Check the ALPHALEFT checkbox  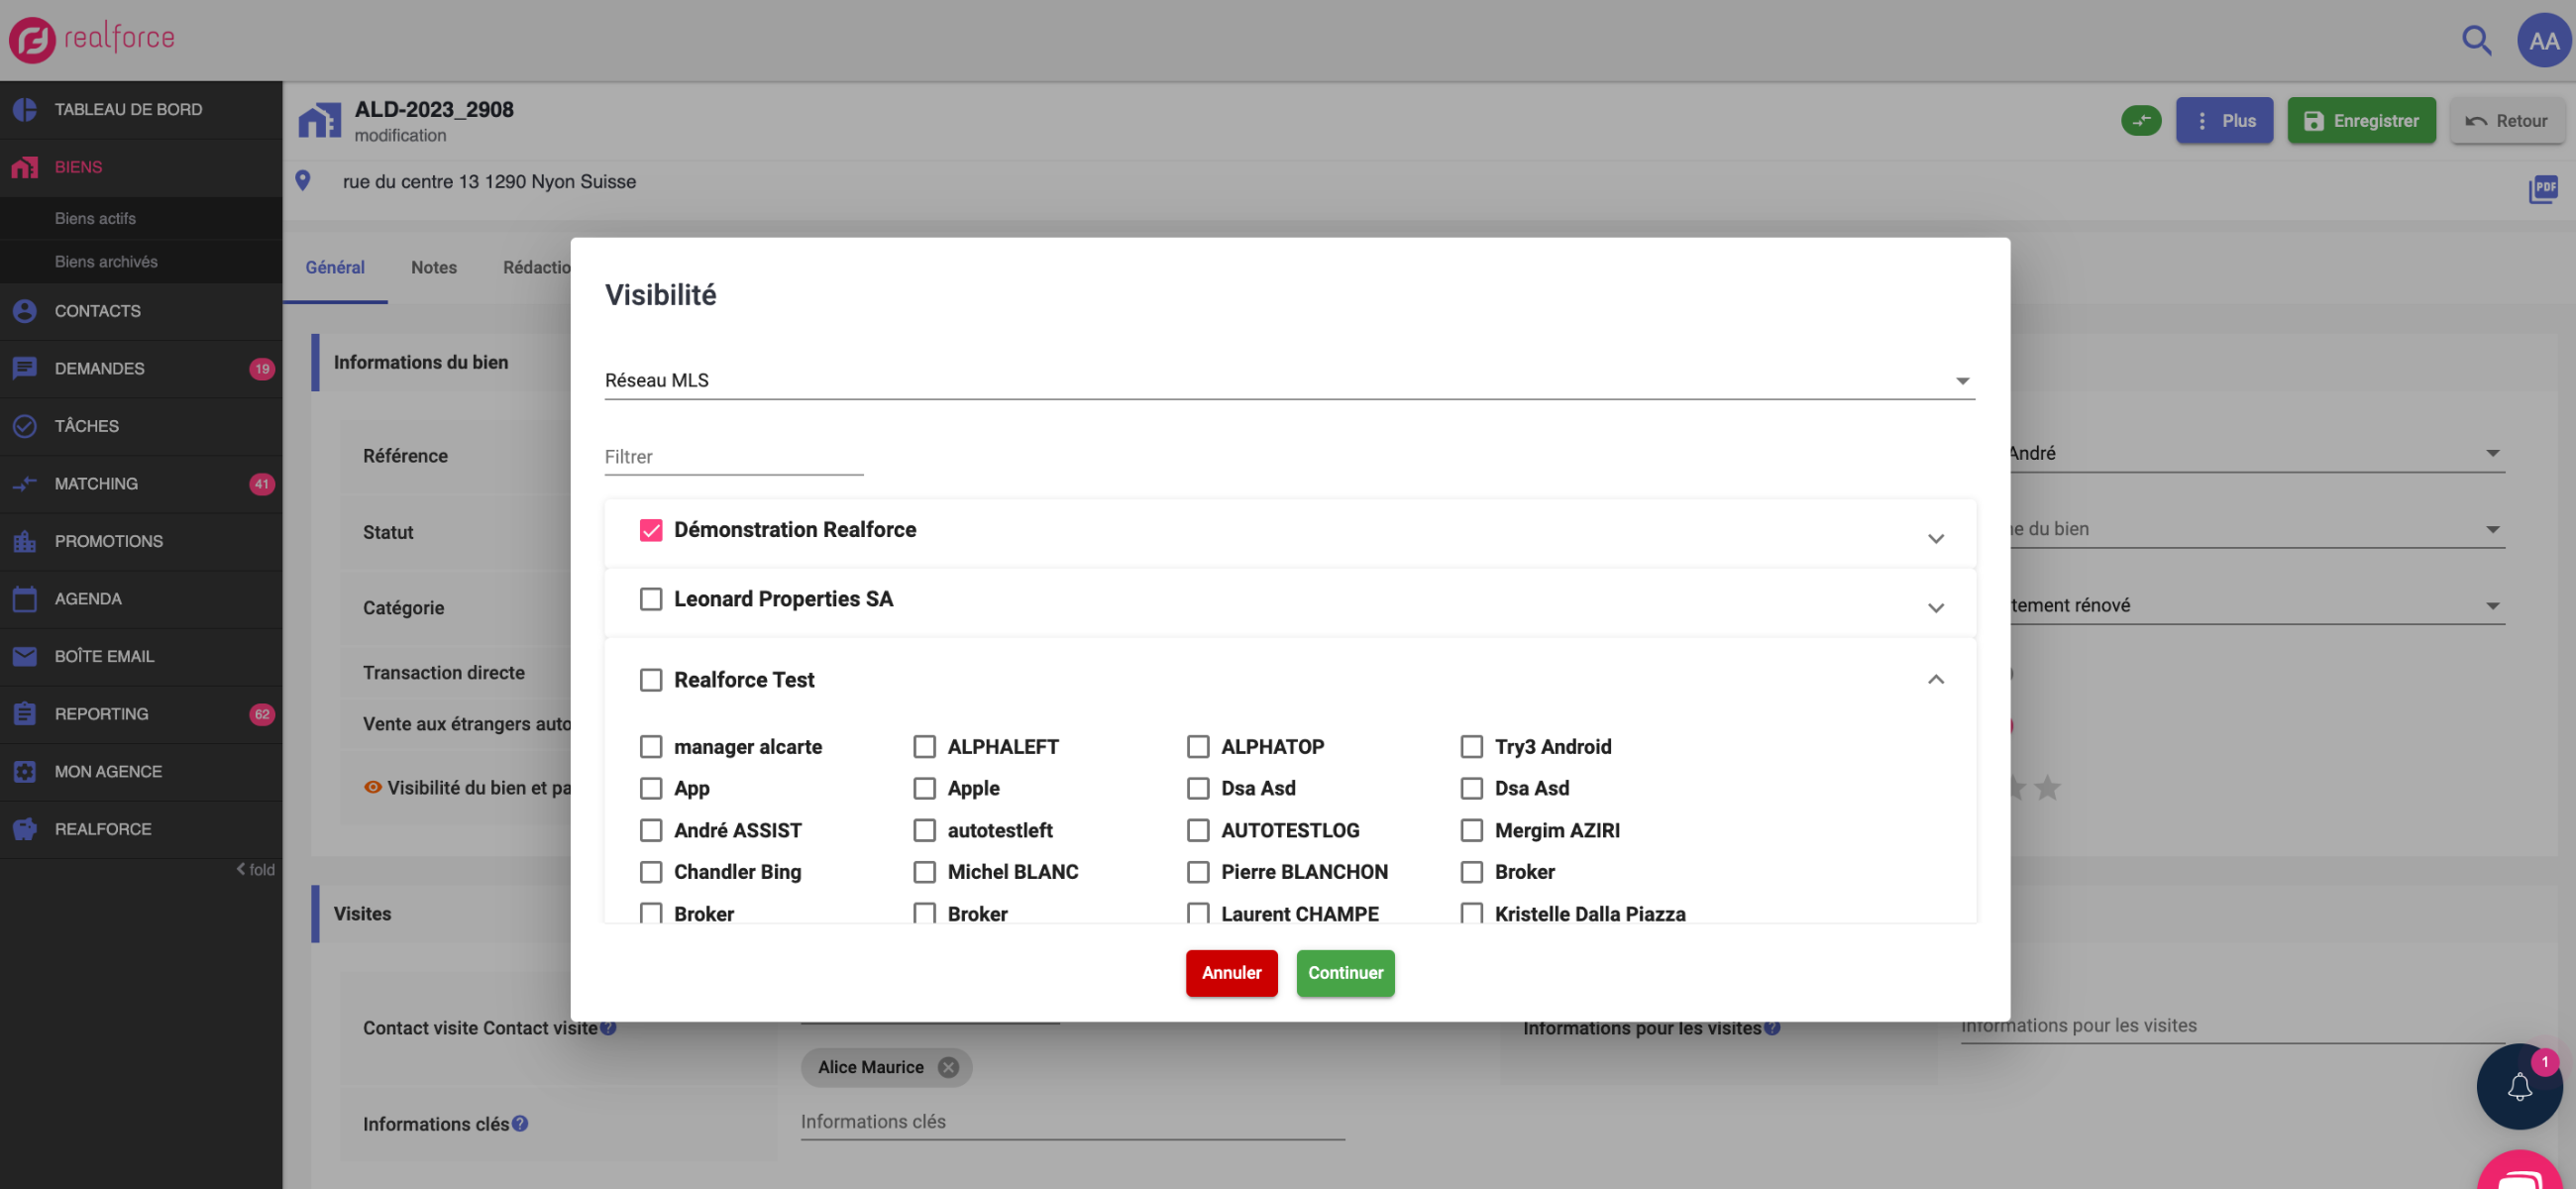pos(925,747)
